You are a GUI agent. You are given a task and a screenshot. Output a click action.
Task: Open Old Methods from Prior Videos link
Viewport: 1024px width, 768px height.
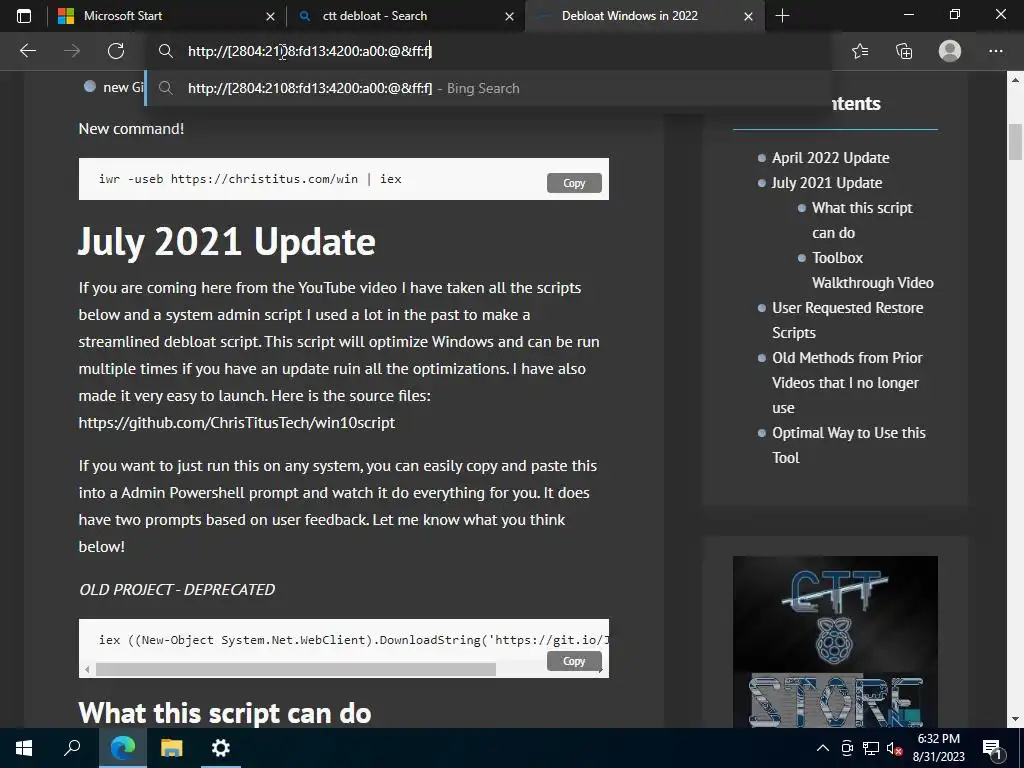point(847,383)
